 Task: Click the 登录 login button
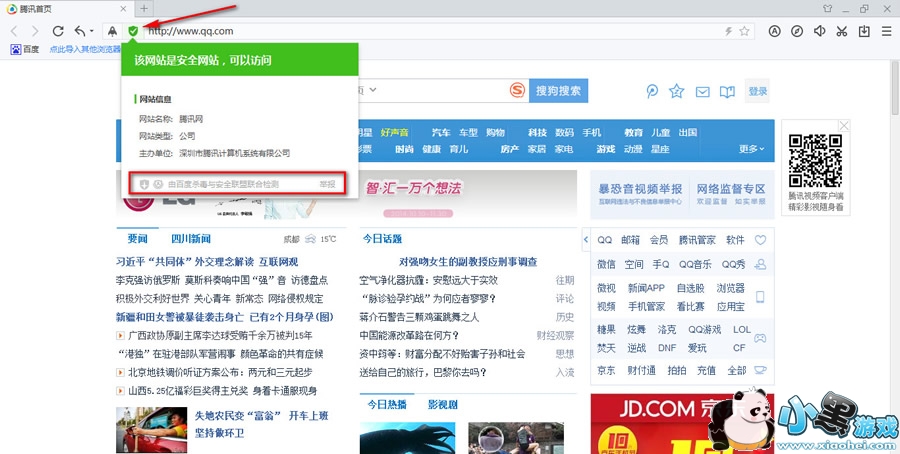(757, 92)
